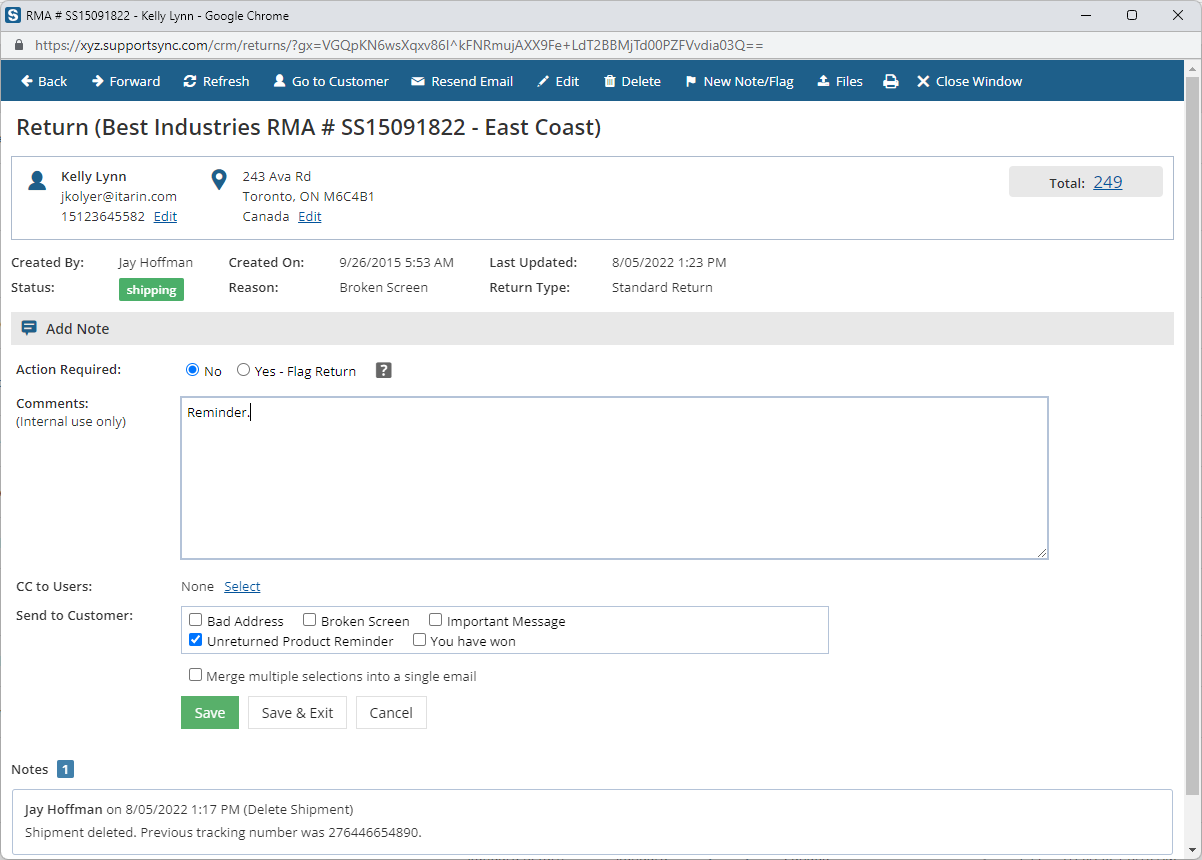Enable merge multiple selections into single email

pyautogui.click(x=196, y=676)
